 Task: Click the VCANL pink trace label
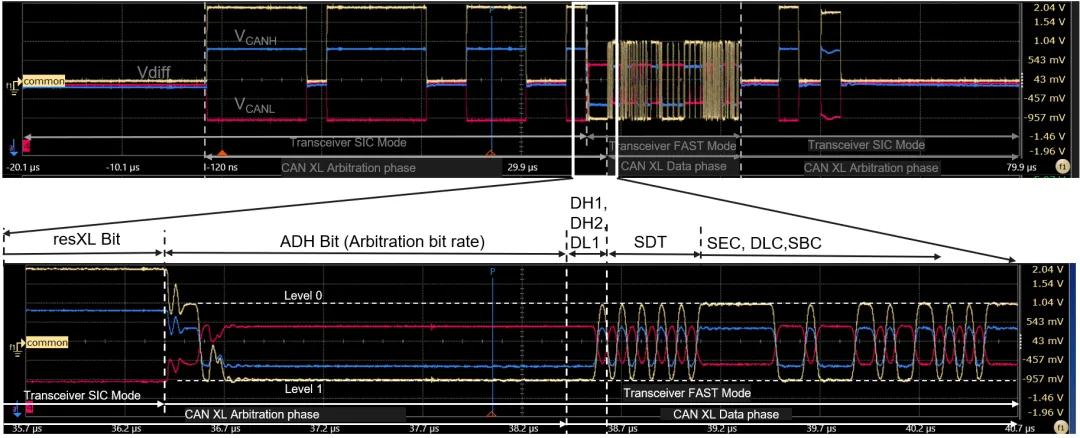[253, 105]
